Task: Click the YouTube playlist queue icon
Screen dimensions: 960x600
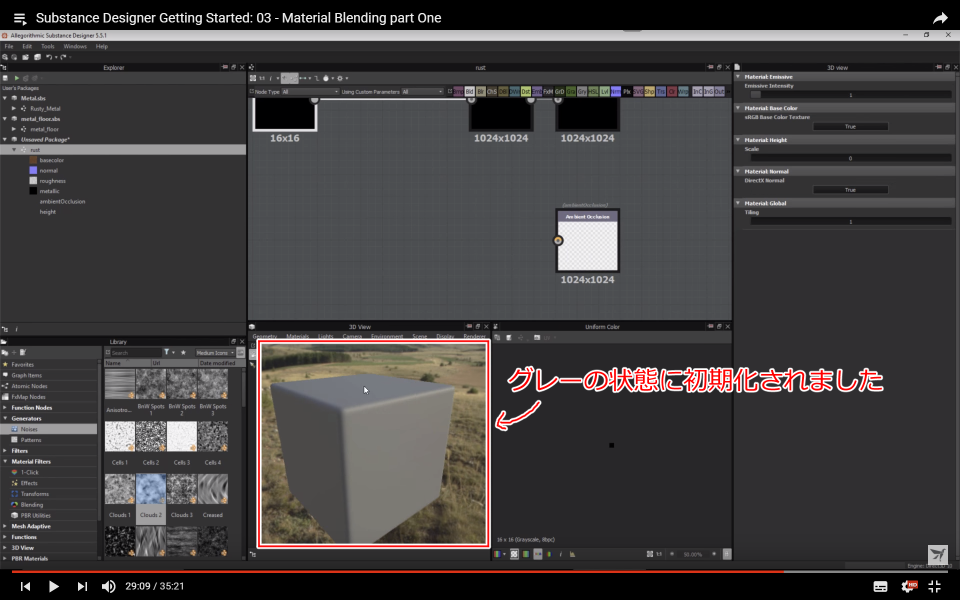Action: click(20, 18)
